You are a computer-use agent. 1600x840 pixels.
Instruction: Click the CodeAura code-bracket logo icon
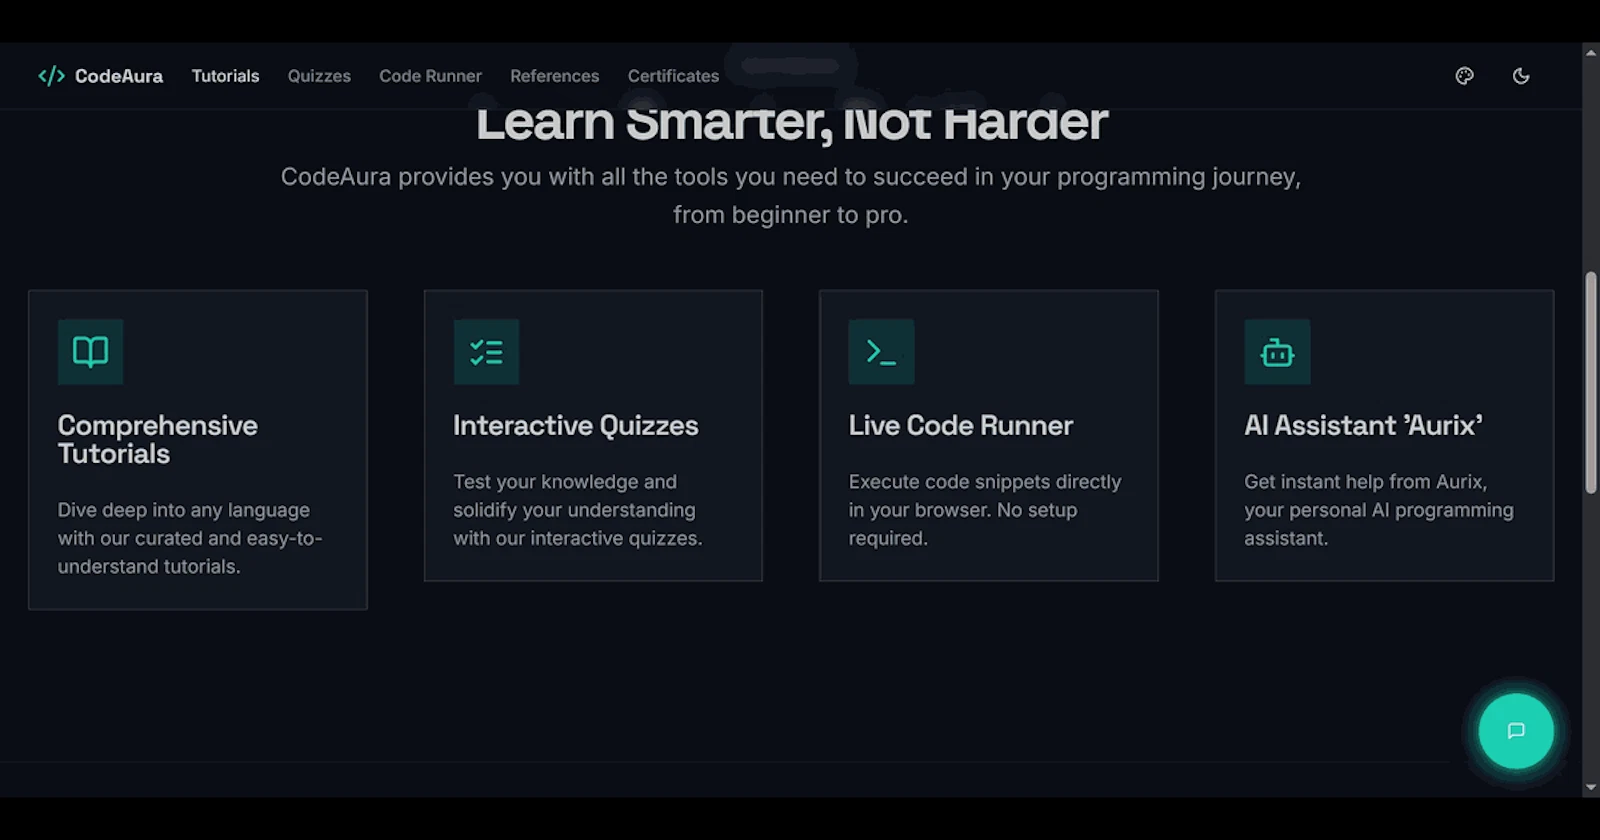pyautogui.click(x=51, y=76)
